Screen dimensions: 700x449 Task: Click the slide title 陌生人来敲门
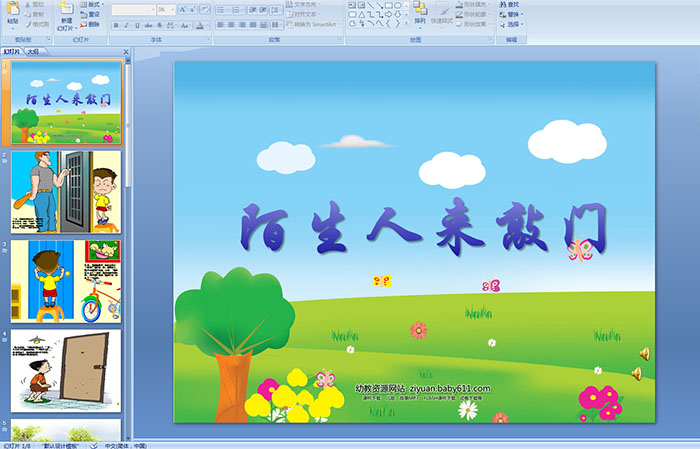(423, 228)
